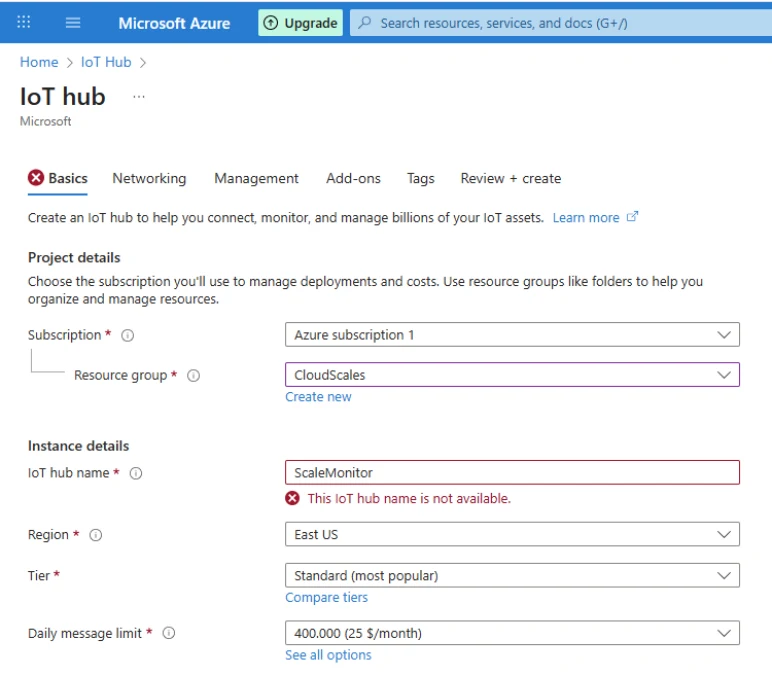The width and height of the screenshot is (772, 676).
Task: Click the Microsoft Azure portal title
Action: click(x=174, y=23)
